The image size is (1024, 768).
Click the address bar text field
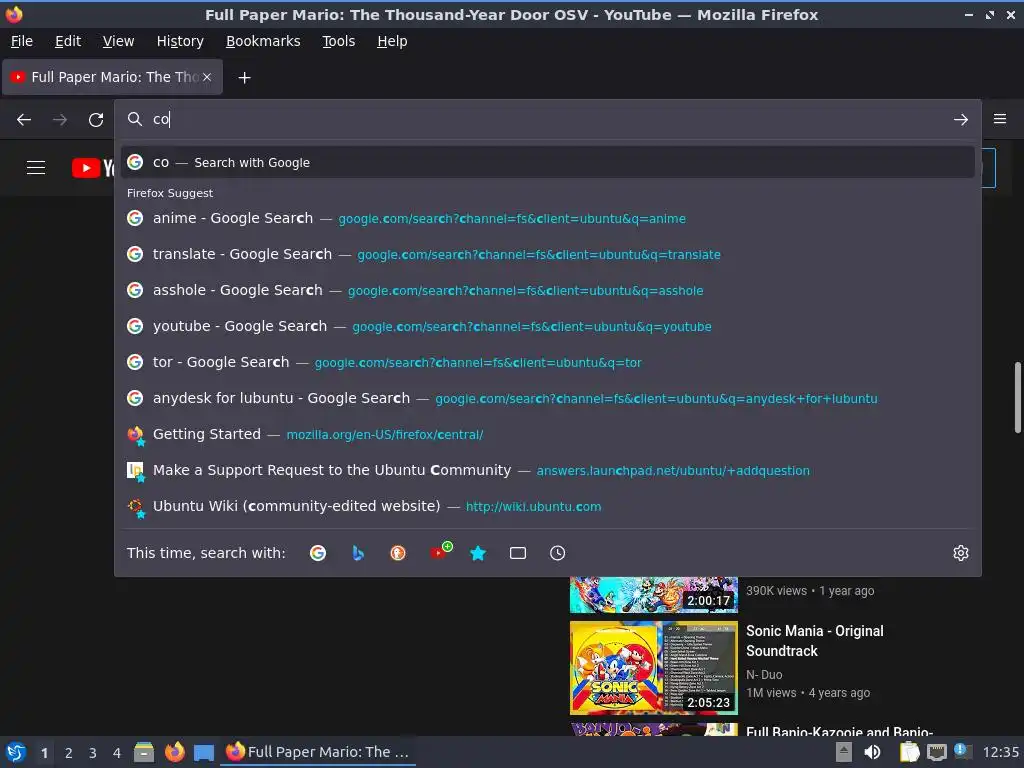pos(547,120)
